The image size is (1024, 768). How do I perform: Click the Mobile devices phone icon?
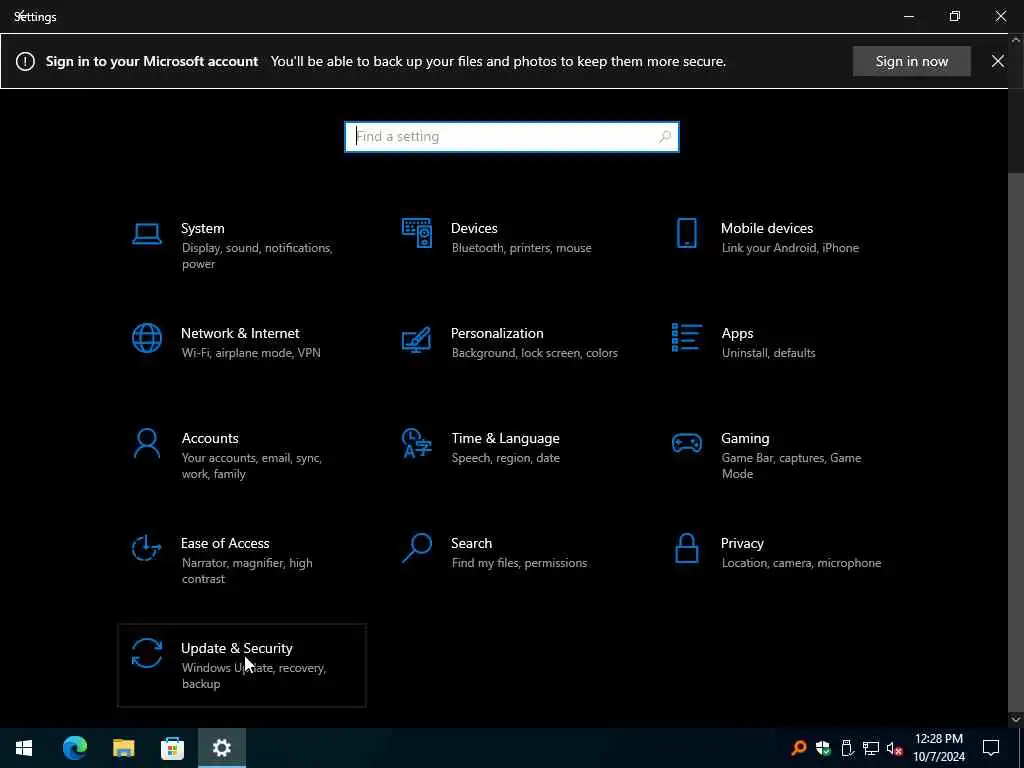686,233
